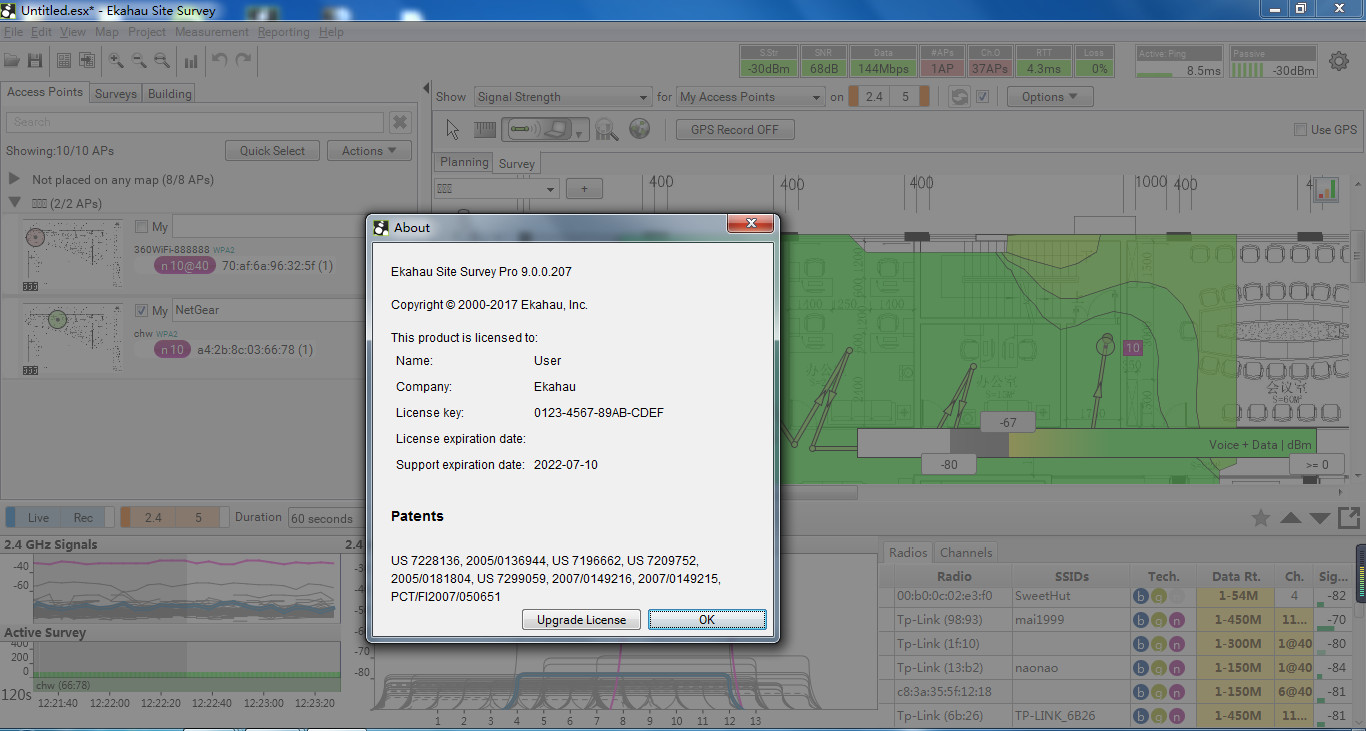The height and width of the screenshot is (731, 1366).
Task: Open the My Access Points dropdown
Action: click(750, 97)
